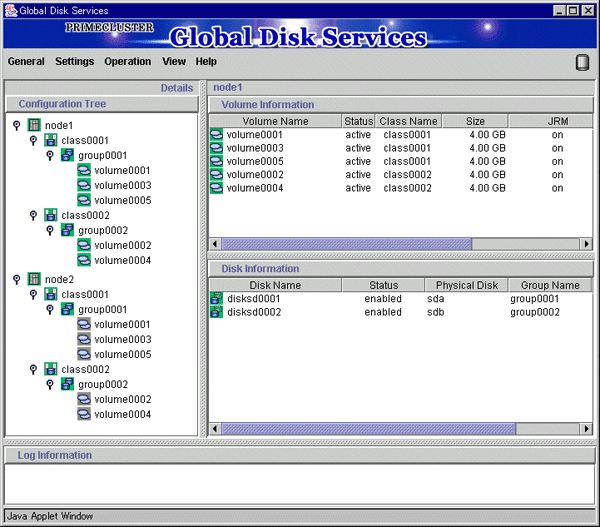Click Physical Disk column header
The width and height of the screenshot is (600, 527).
pyautogui.click(x=466, y=285)
